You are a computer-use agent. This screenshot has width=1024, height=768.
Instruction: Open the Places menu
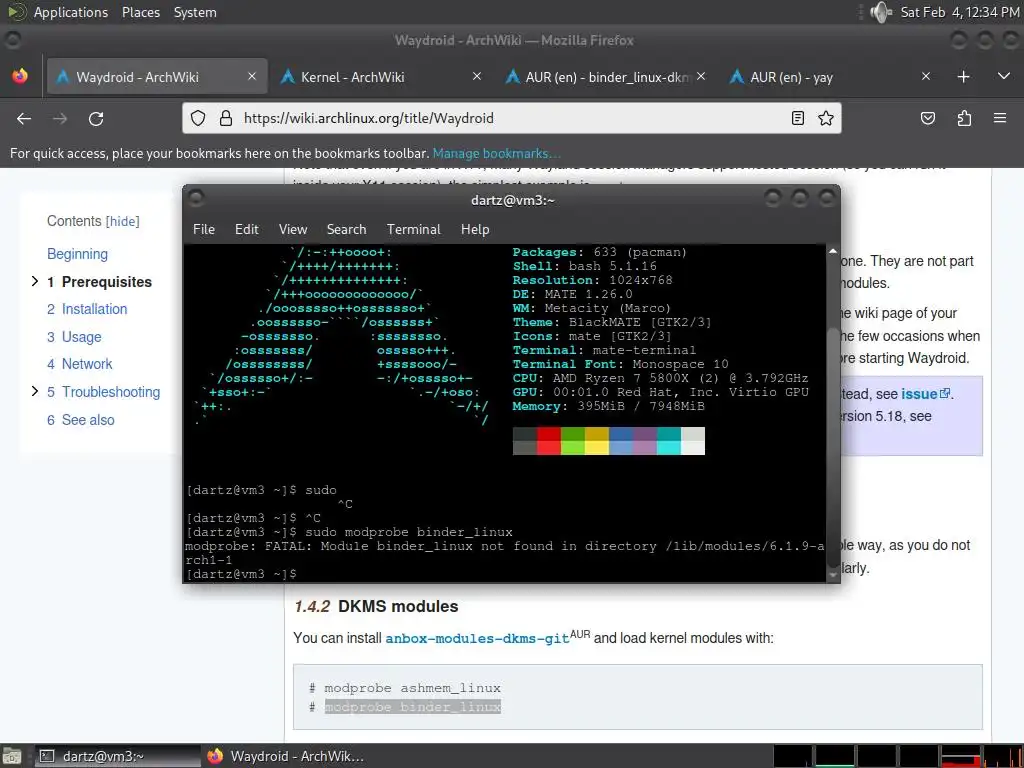click(x=140, y=12)
